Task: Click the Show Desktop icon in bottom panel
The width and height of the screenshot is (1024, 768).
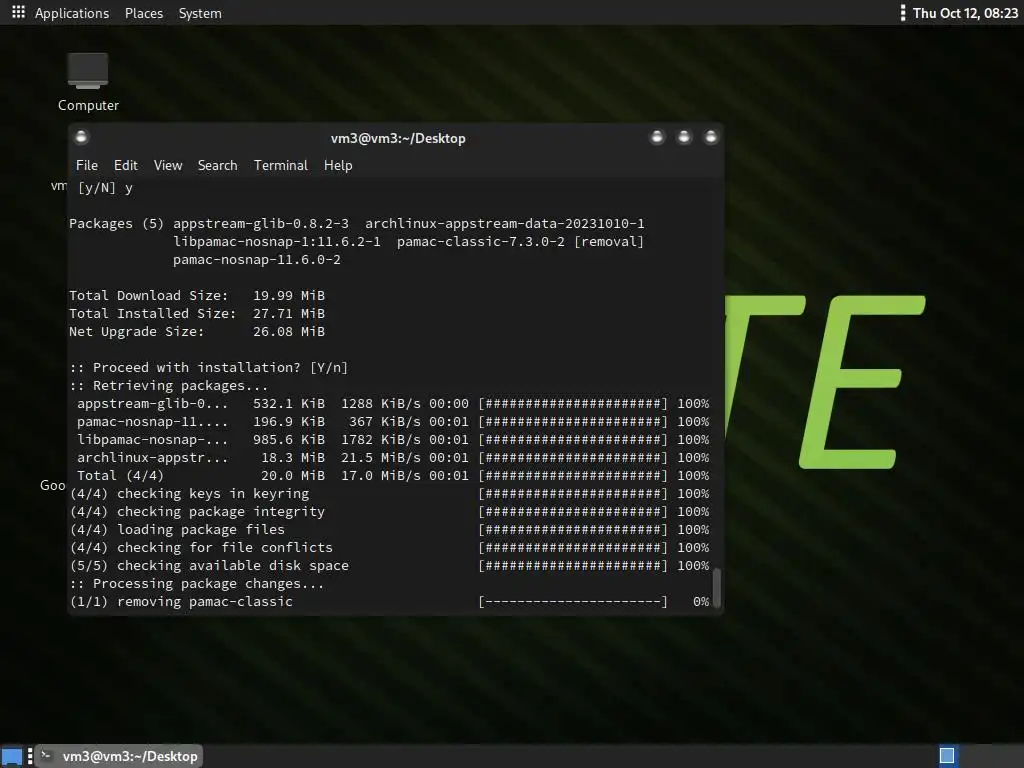Action: click(x=12, y=756)
